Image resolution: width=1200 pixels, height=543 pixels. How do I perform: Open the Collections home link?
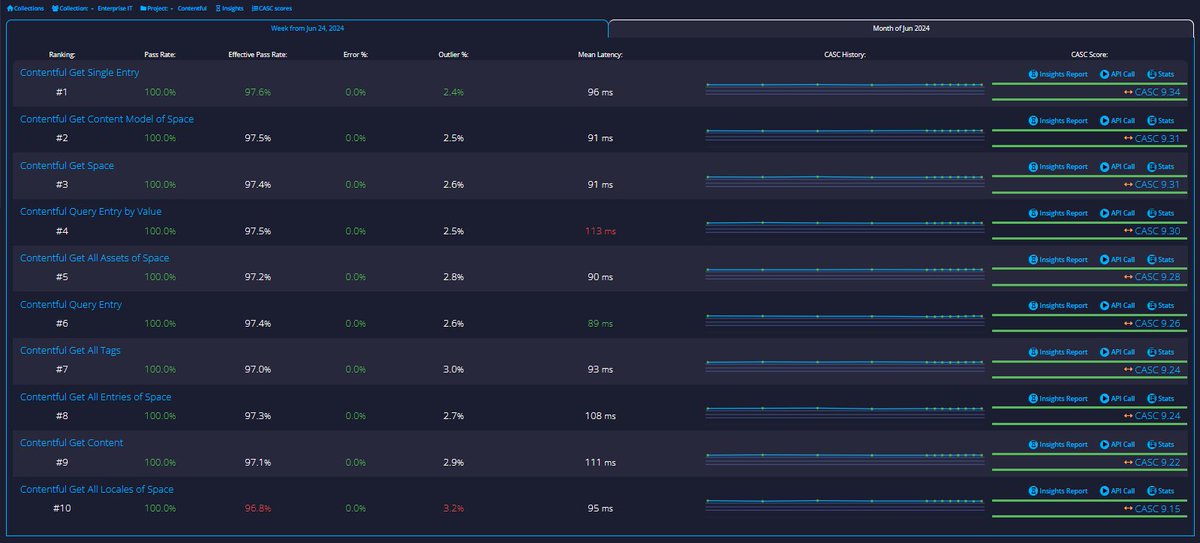click(25, 8)
